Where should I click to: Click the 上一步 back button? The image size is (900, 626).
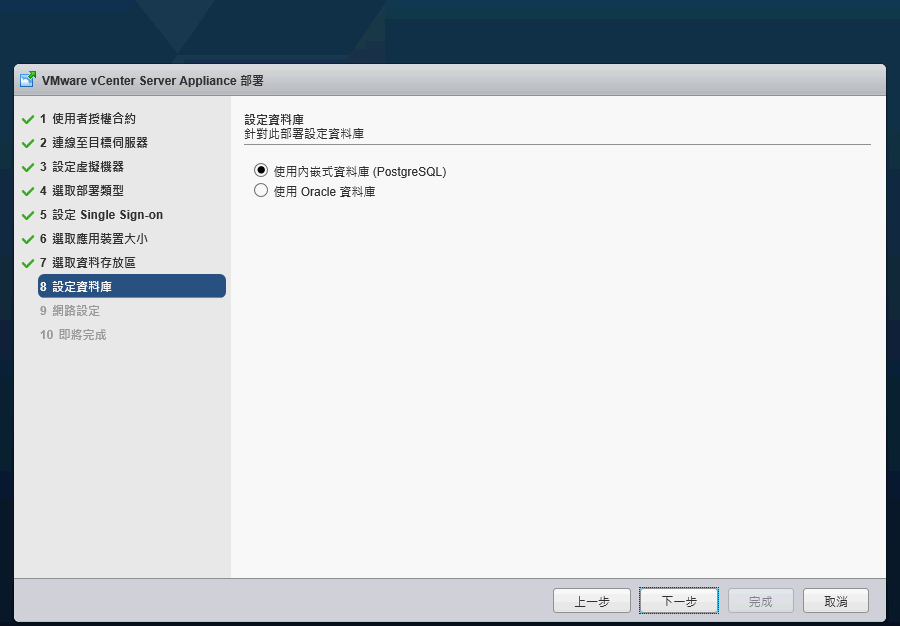pos(592,601)
